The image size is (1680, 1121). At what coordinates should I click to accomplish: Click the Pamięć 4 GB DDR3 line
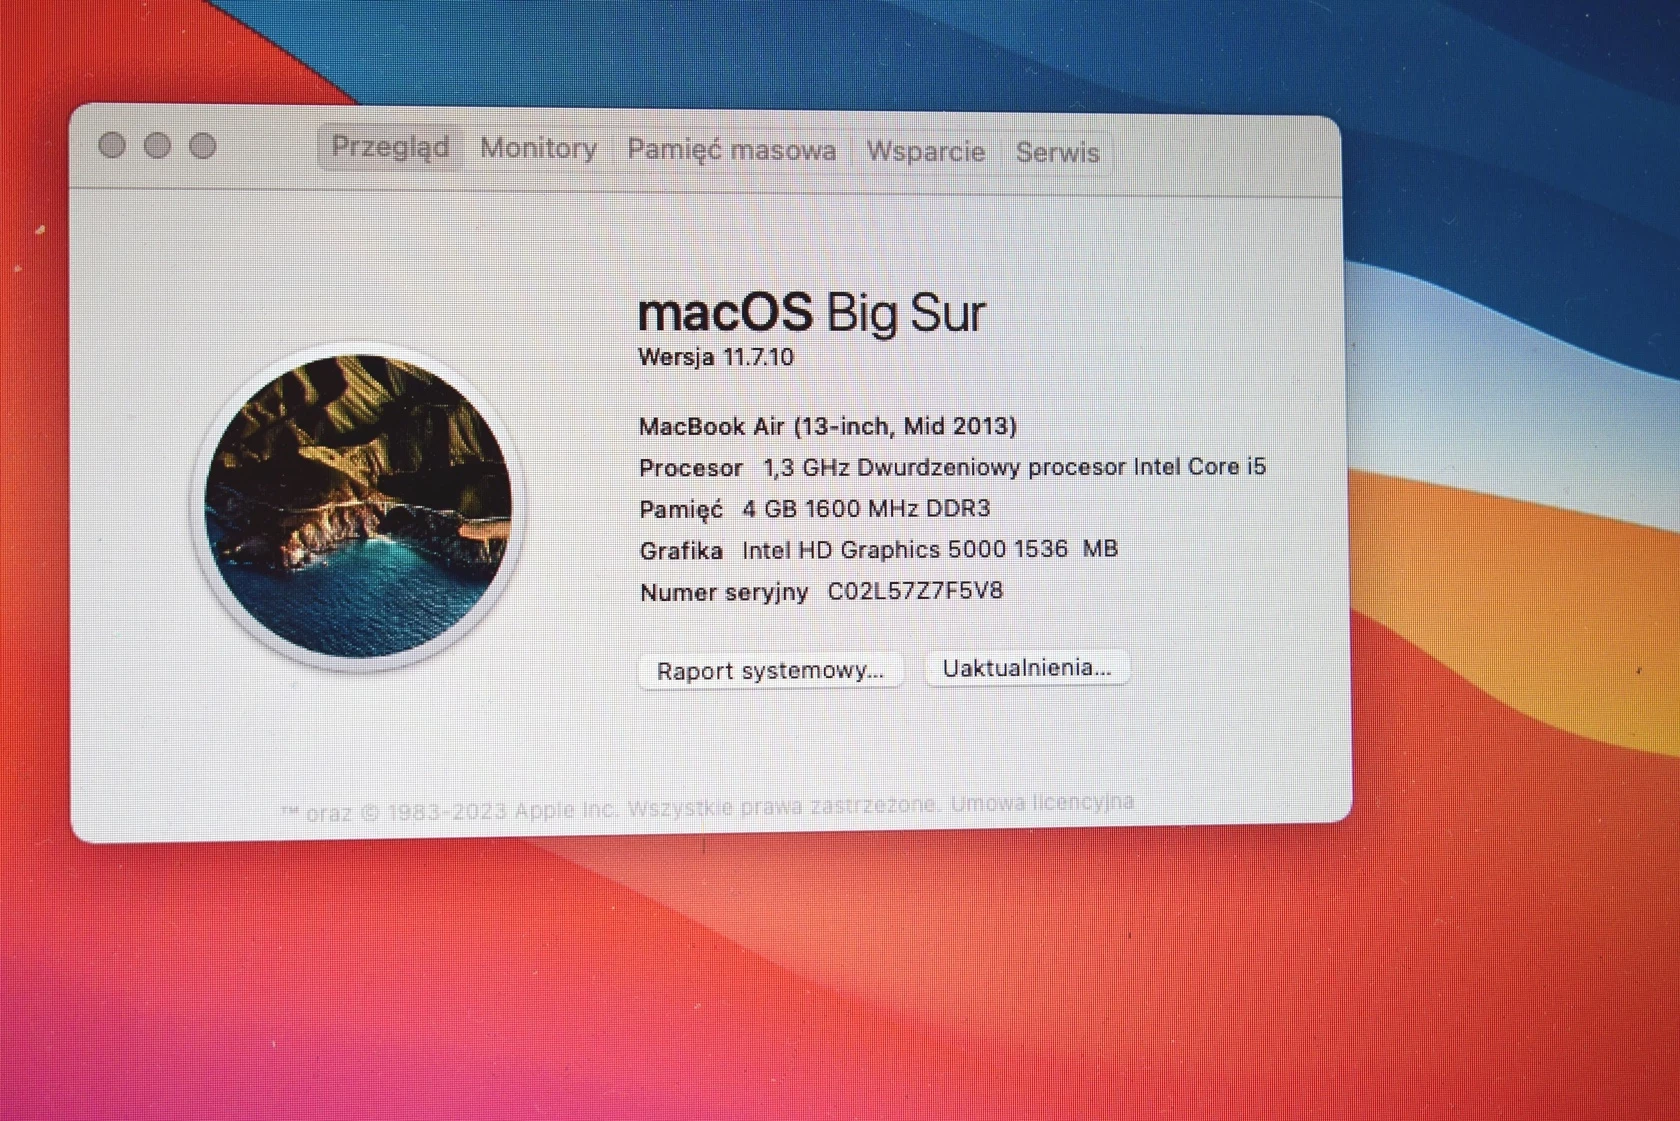(x=814, y=509)
